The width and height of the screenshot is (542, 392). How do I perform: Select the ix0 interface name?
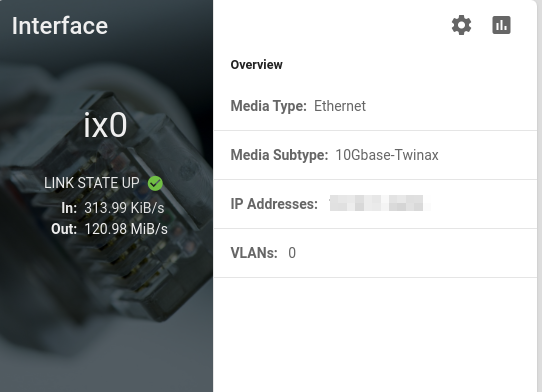105,125
